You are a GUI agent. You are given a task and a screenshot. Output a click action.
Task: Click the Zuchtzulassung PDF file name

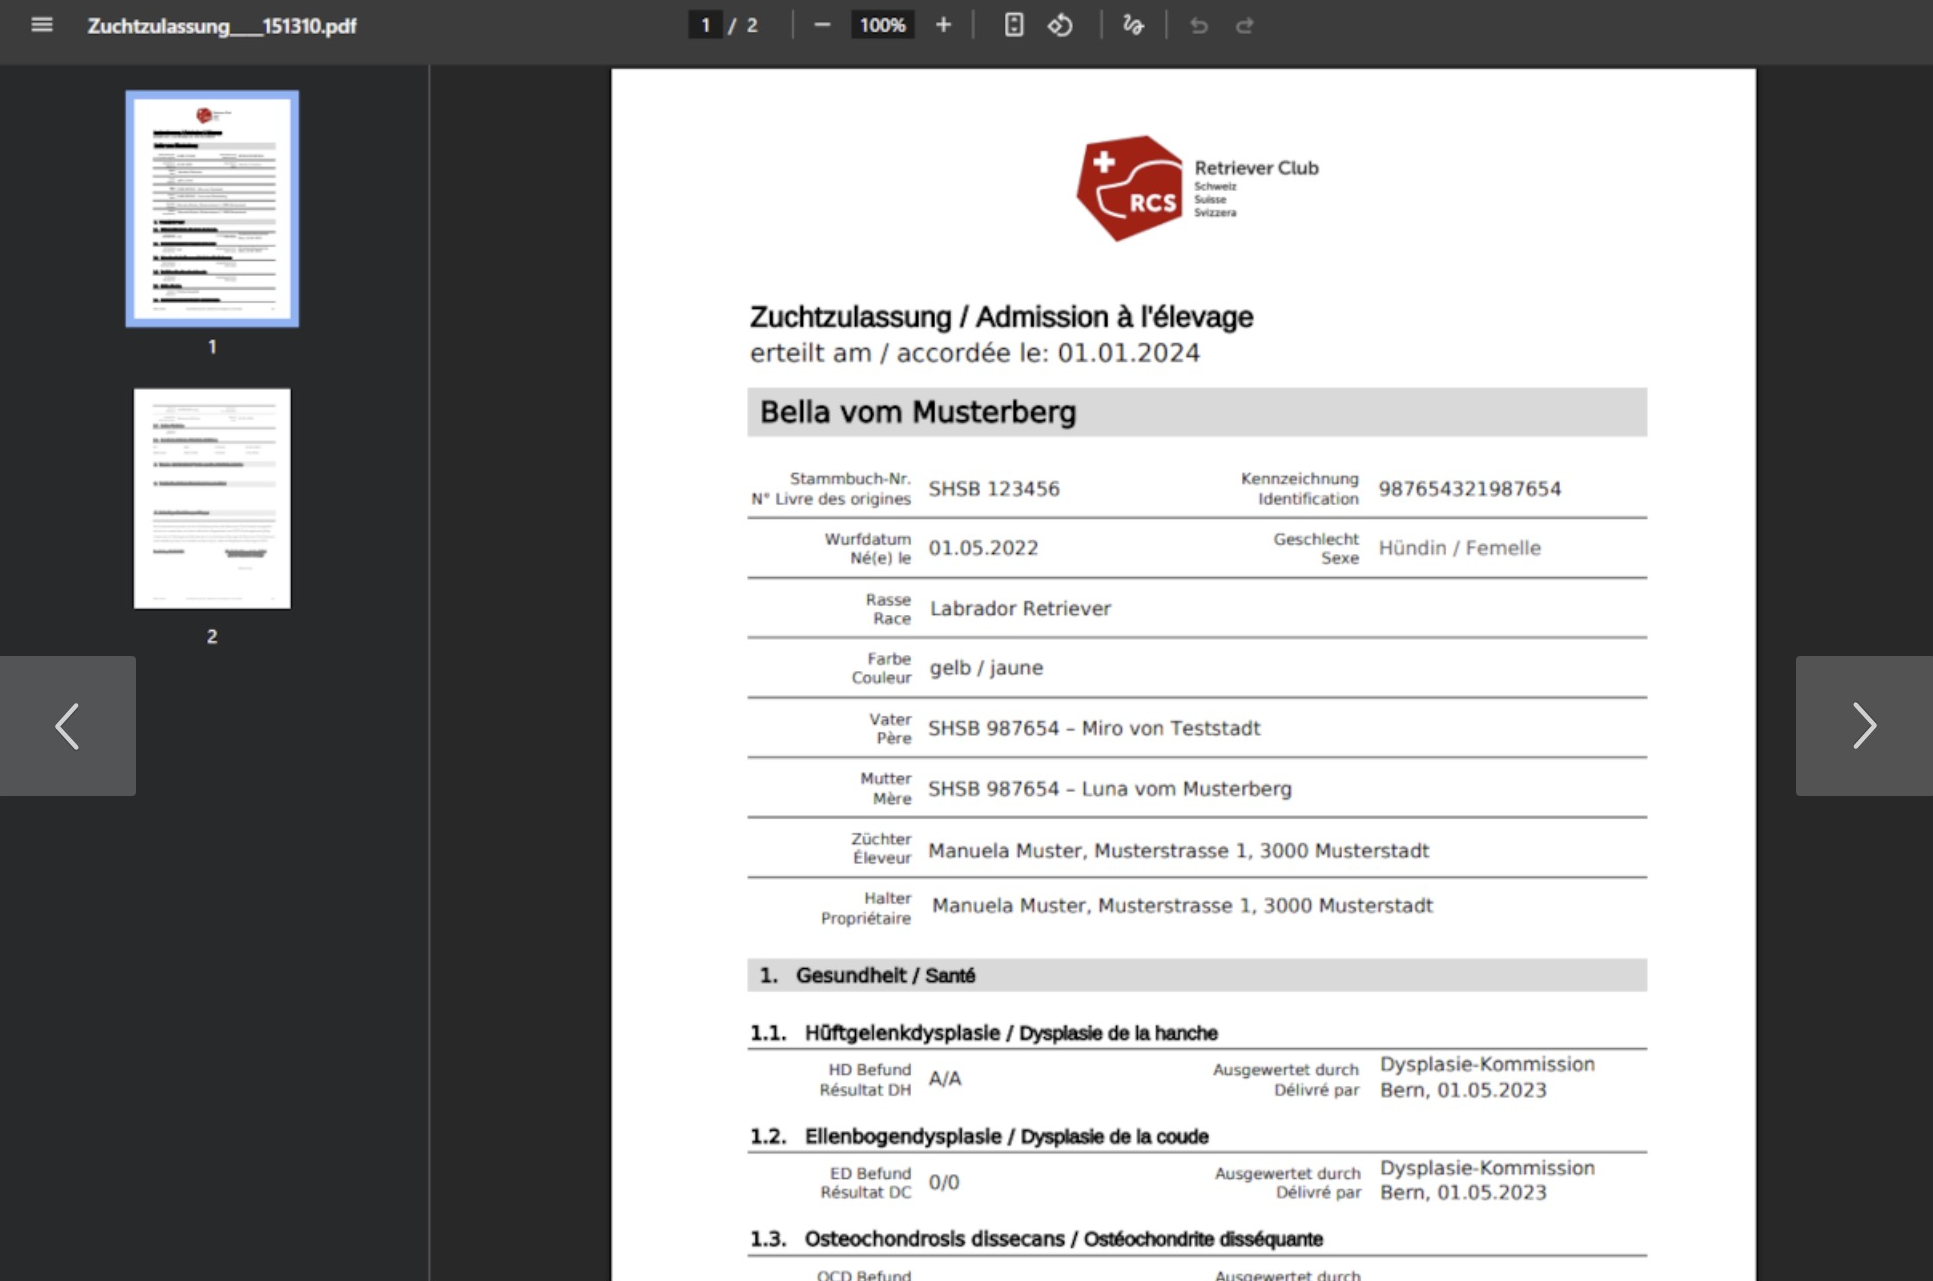pyautogui.click(x=221, y=26)
